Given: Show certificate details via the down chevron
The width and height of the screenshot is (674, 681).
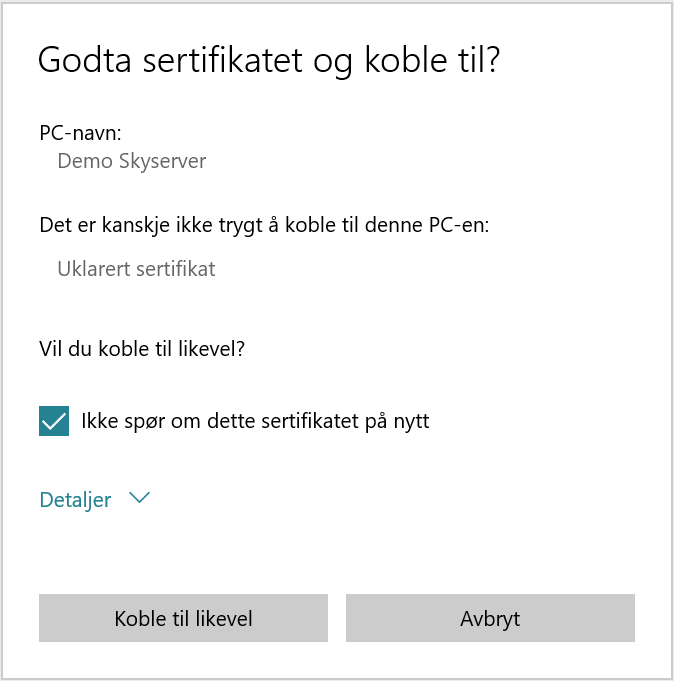Looking at the screenshot, I should (x=139, y=499).
